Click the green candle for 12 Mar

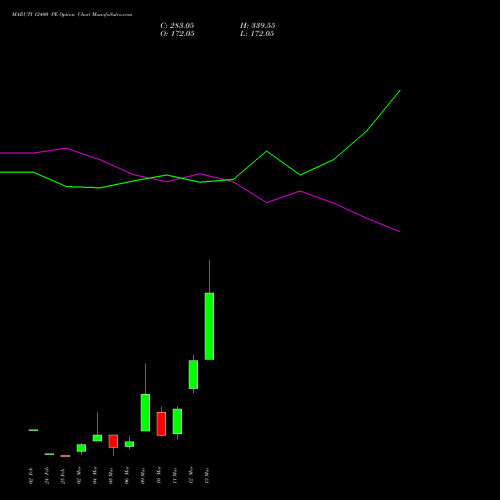(193, 374)
